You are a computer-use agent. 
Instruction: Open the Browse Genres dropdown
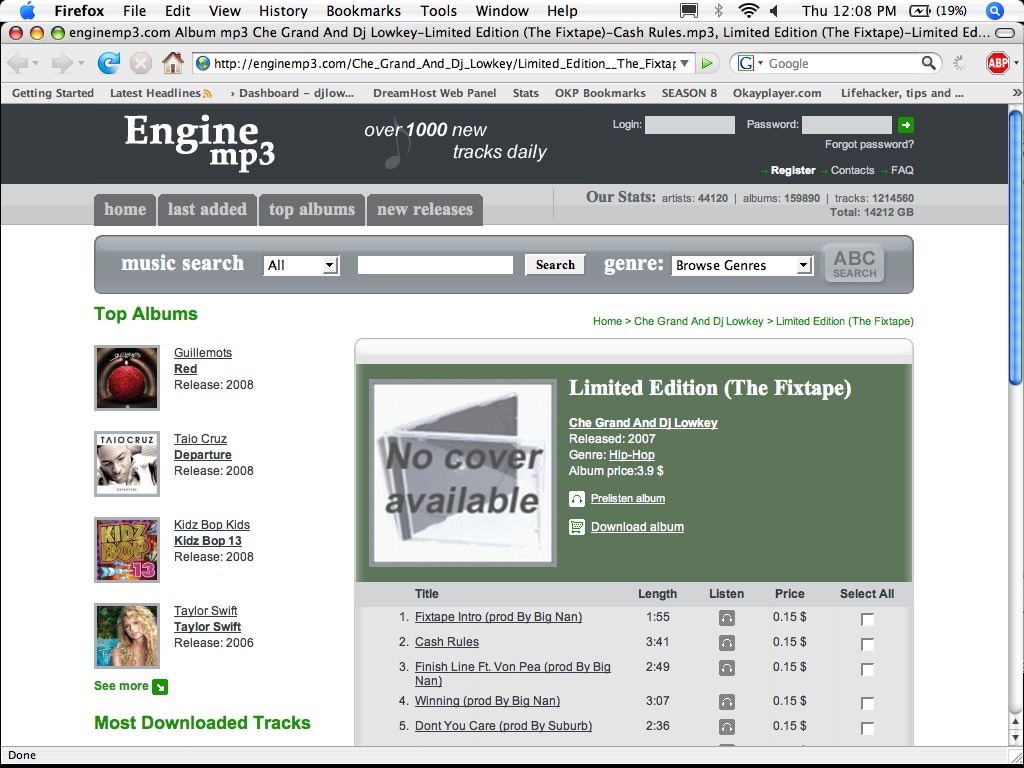point(743,265)
